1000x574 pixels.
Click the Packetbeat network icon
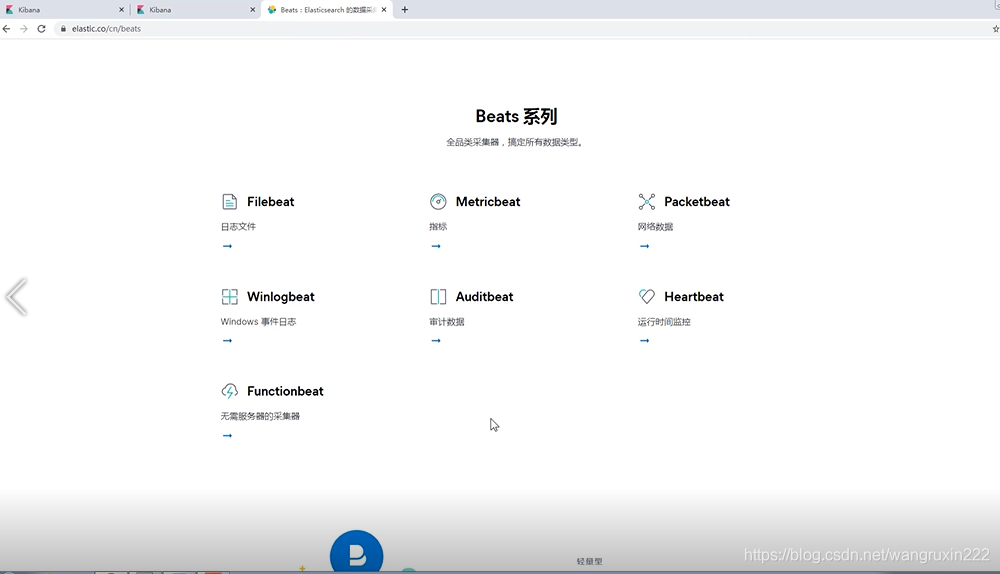(x=647, y=202)
